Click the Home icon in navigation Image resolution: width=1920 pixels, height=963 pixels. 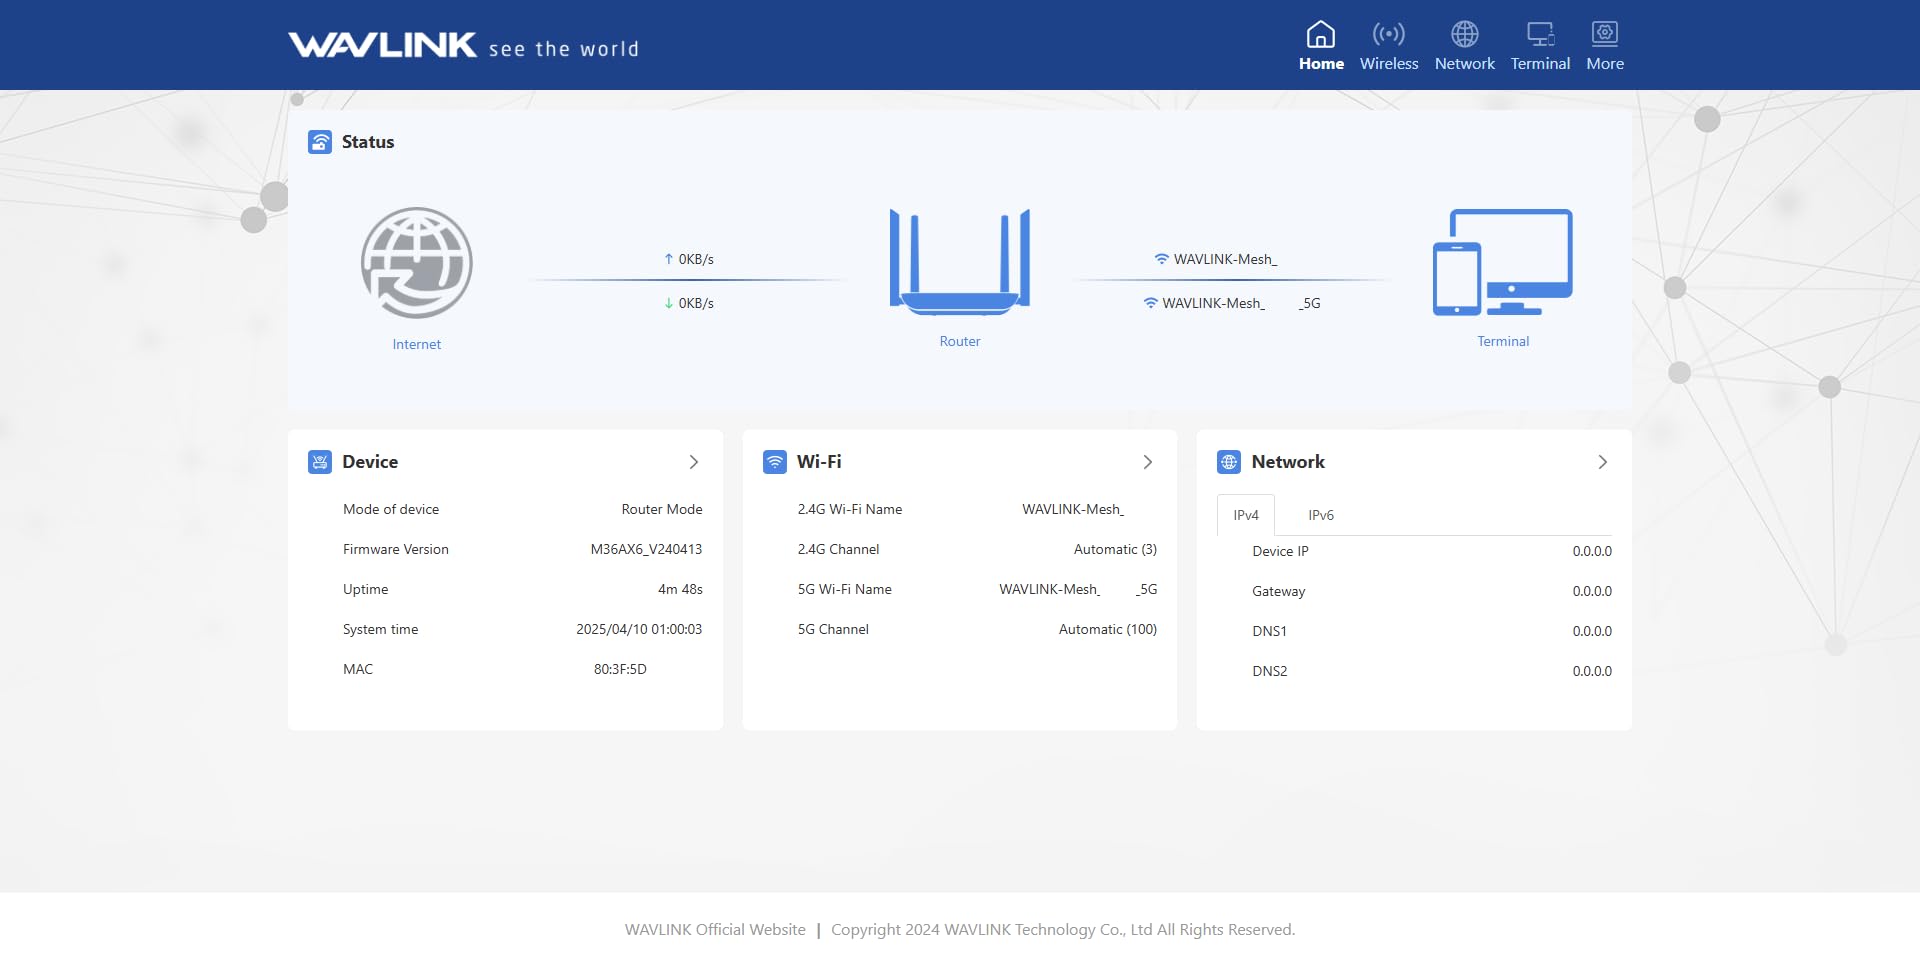pos(1320,35)
